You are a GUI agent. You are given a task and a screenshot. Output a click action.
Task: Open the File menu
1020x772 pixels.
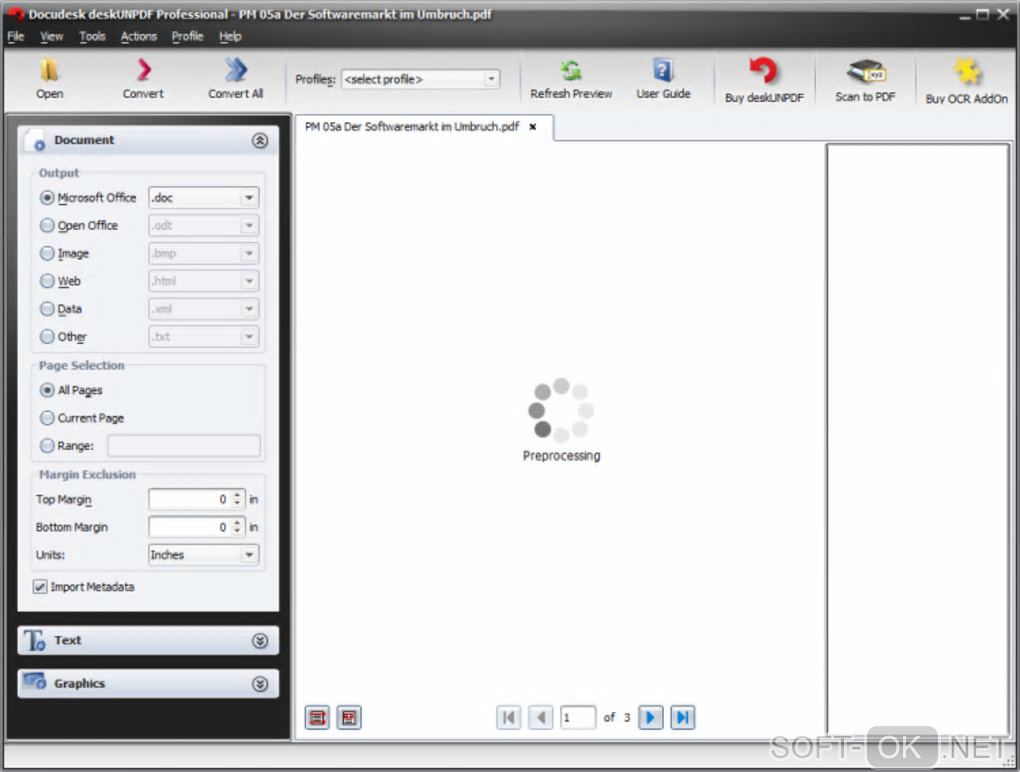(x=16, y=36)
